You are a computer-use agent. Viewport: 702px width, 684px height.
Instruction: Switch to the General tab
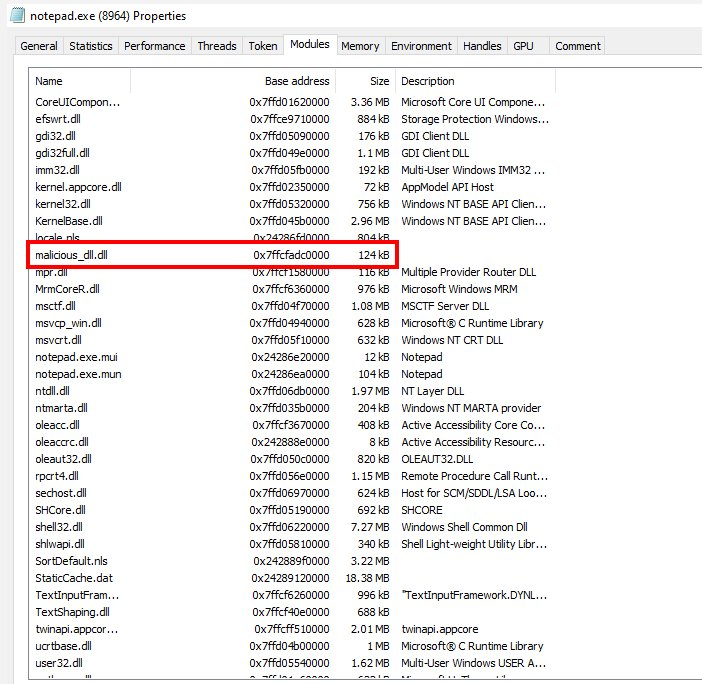click(39, 46)
